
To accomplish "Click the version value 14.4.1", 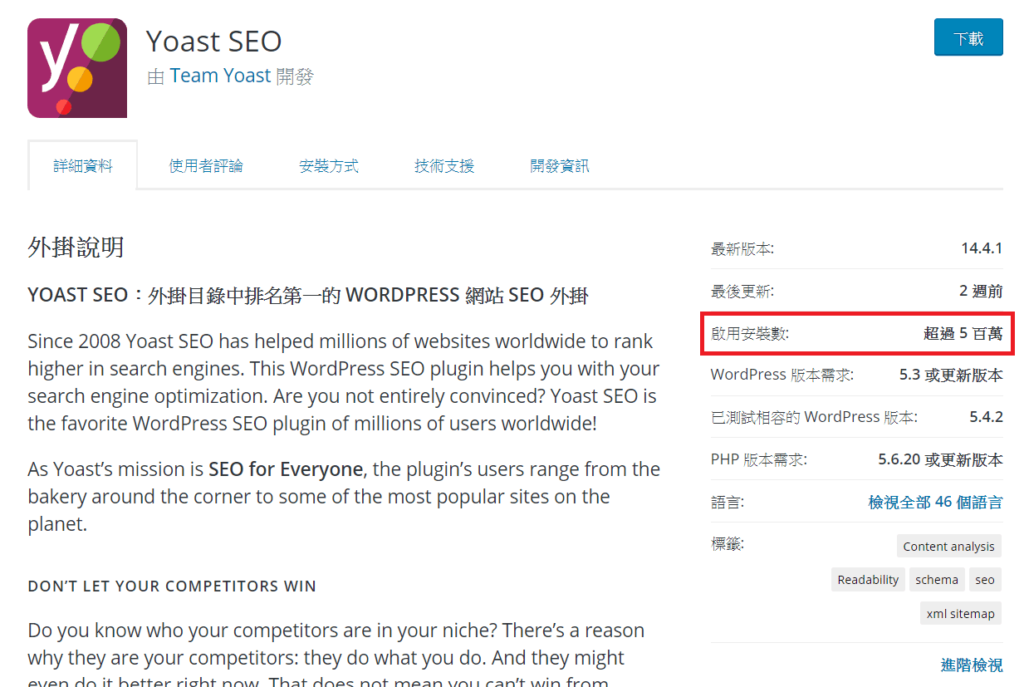I will coord(982,248).
